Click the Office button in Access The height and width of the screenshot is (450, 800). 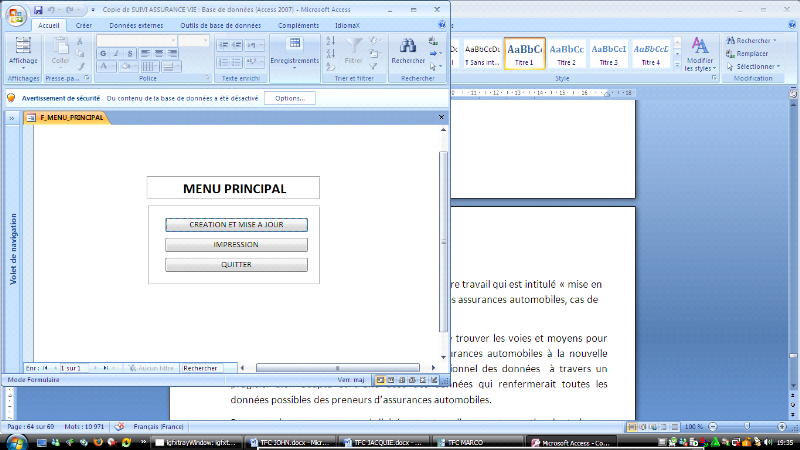(x=16, y=16)
